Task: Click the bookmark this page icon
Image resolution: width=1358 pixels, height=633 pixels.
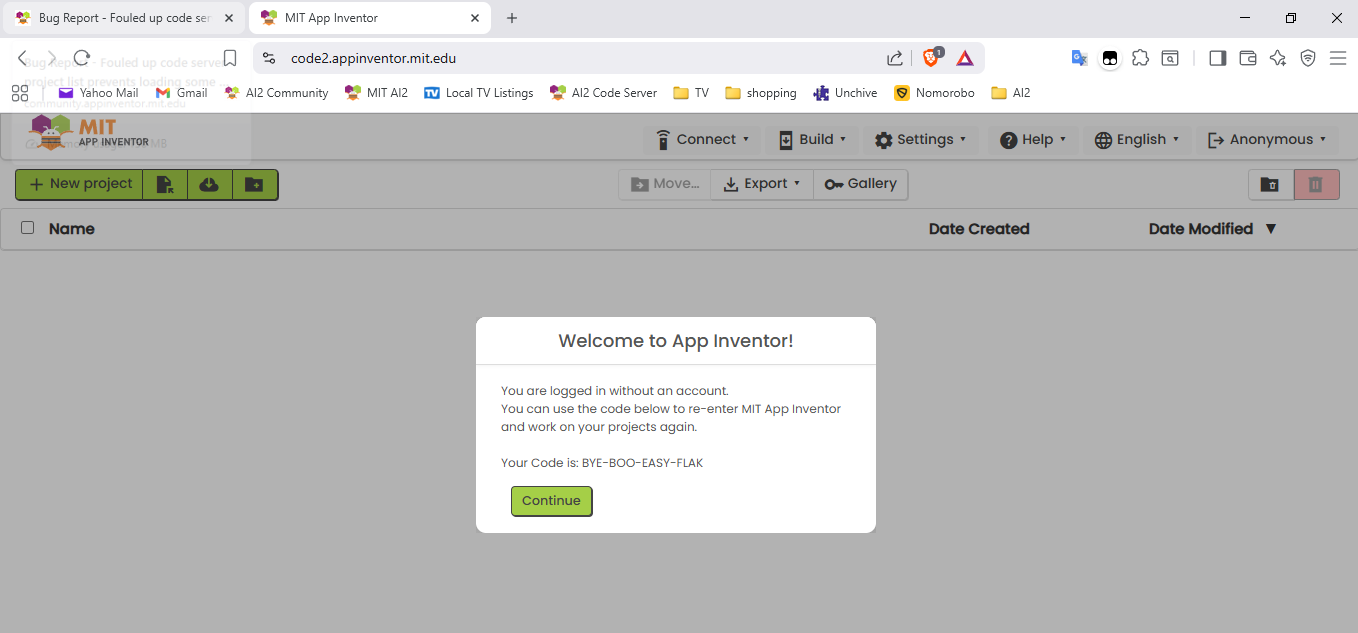Action: coord(230,58)
